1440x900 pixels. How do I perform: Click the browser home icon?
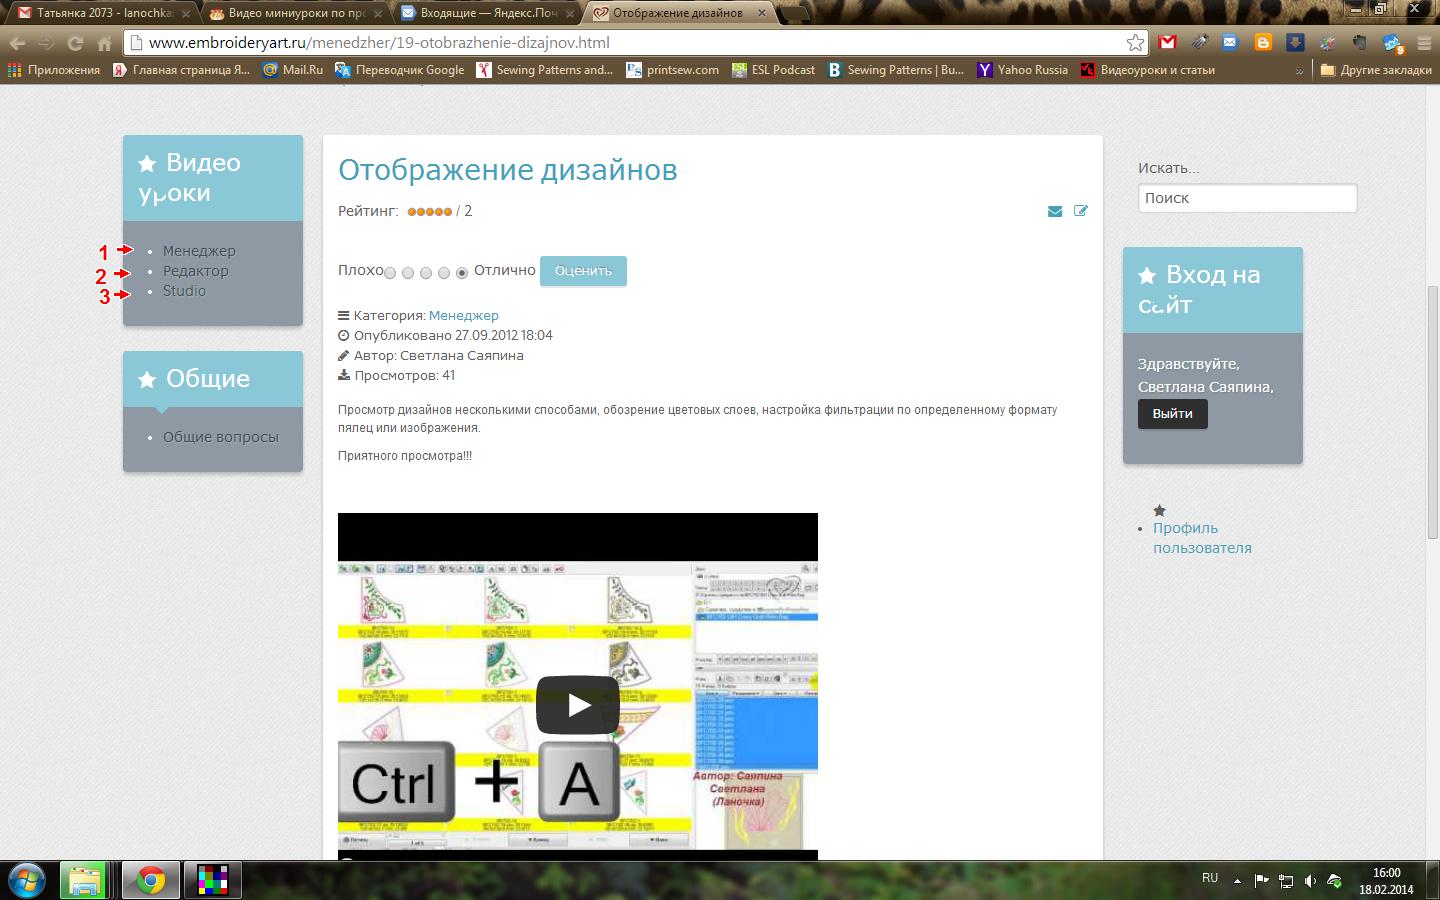(104, 43)
